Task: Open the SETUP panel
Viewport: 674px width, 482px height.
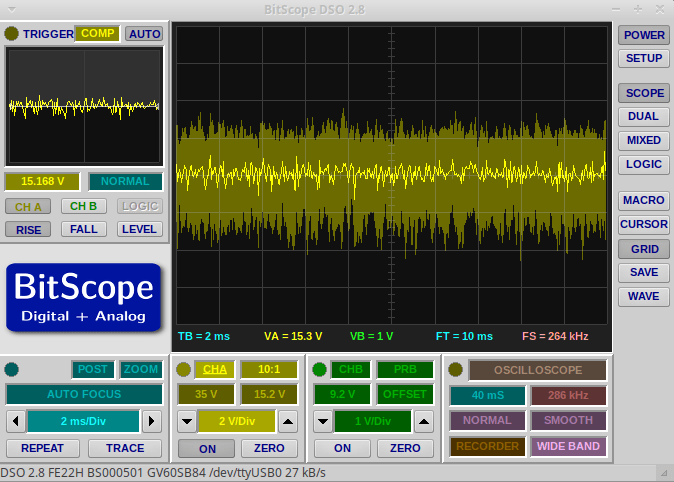Action: [644, 58]
